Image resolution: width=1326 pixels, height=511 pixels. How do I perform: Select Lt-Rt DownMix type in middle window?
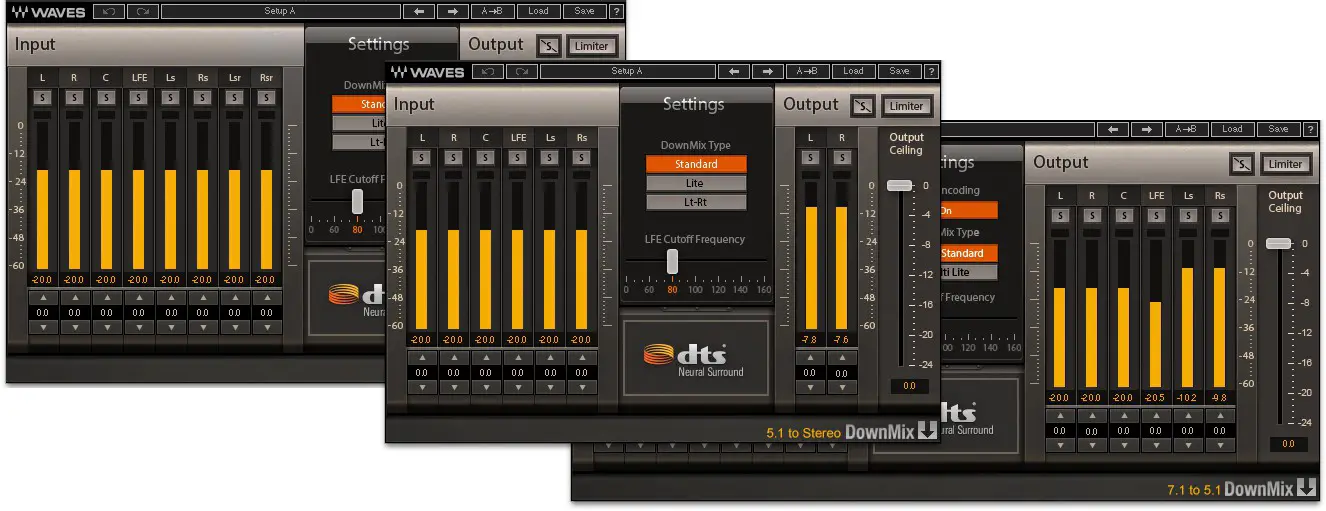pos(696,202)
